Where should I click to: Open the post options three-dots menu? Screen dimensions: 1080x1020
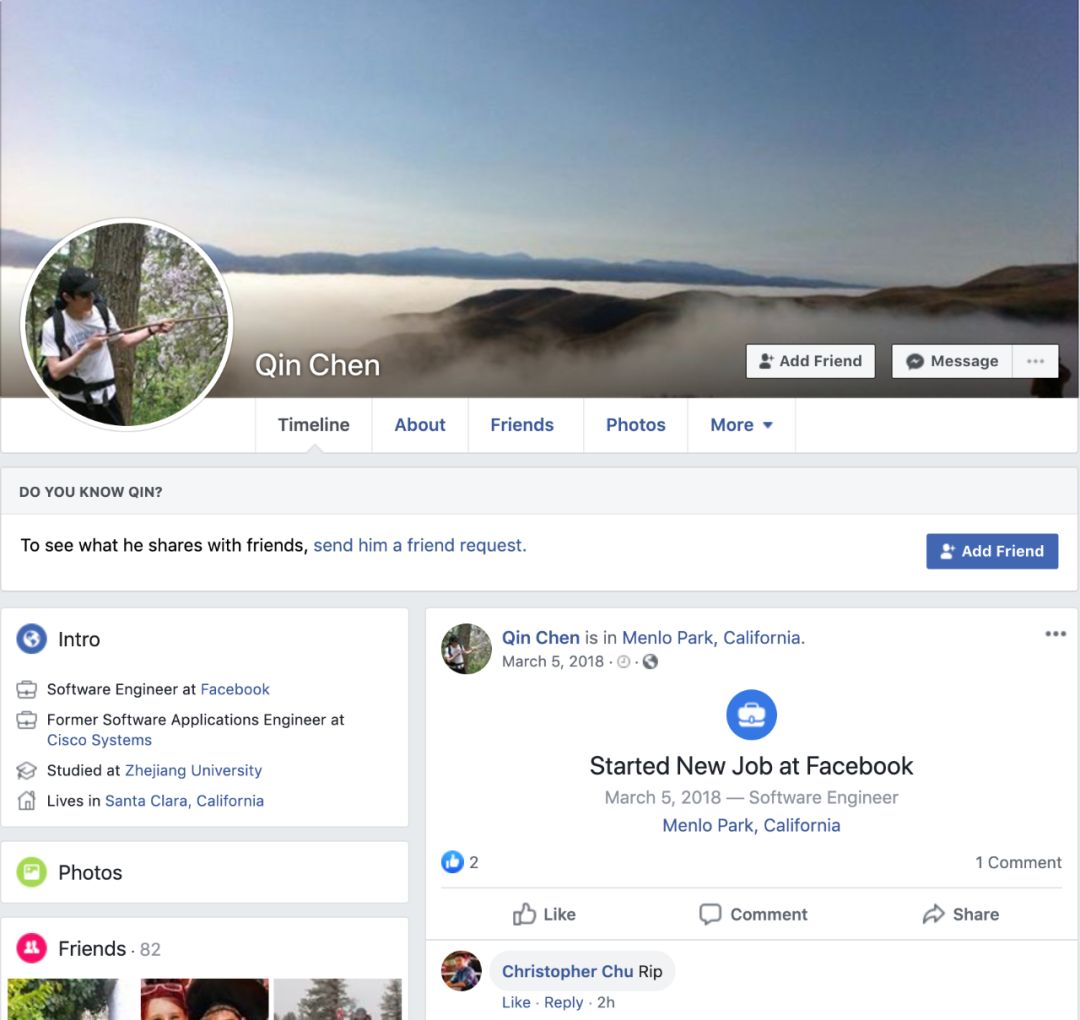click(x=1055, y=634)
